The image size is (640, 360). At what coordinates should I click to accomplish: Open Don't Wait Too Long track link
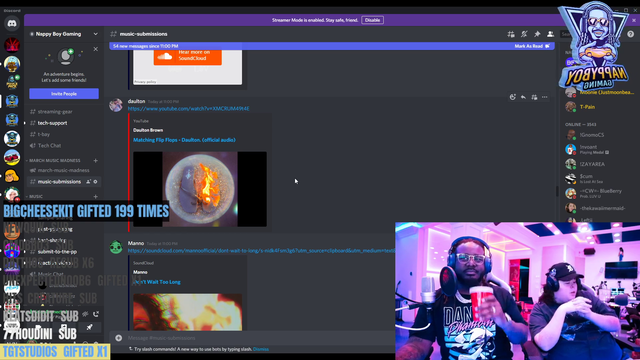pyautogui.click(x=157, y=282)
